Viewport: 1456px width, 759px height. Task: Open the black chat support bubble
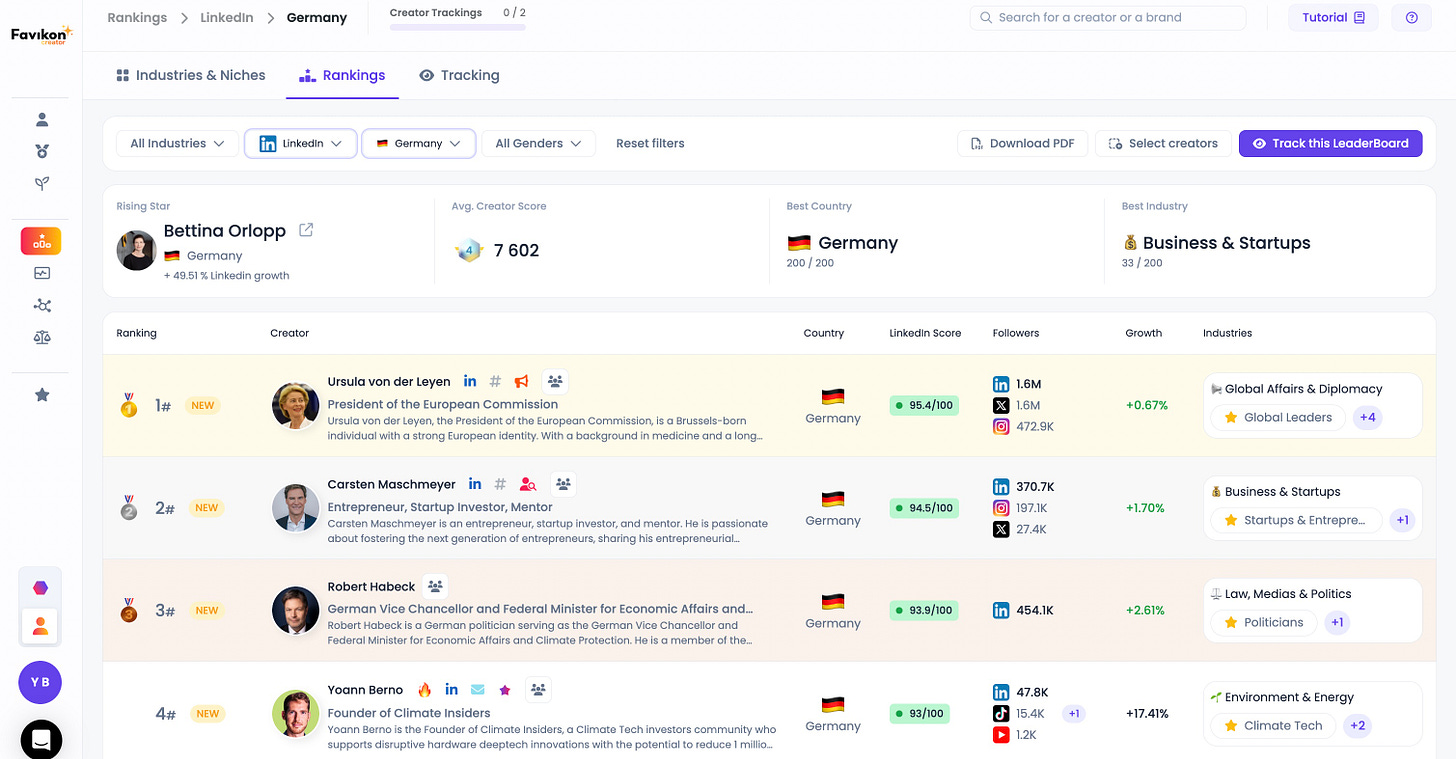coord(41,740)
